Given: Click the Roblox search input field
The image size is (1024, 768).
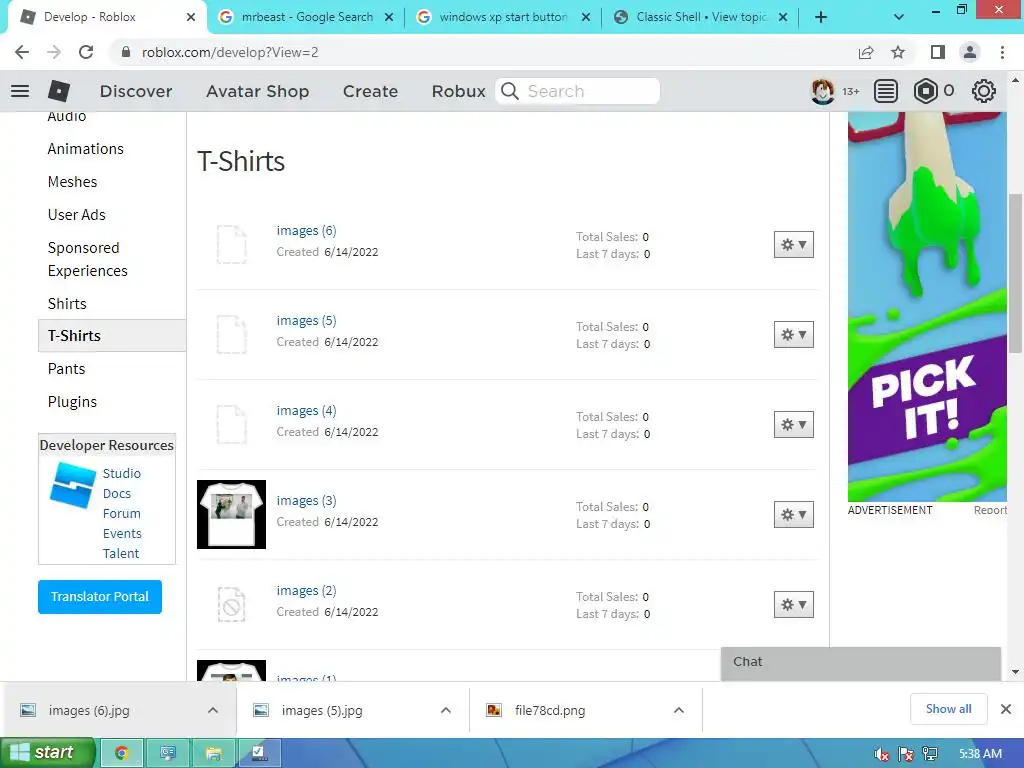Looking at the screenshot, I should pyautogui.click(x=577, y=91).
